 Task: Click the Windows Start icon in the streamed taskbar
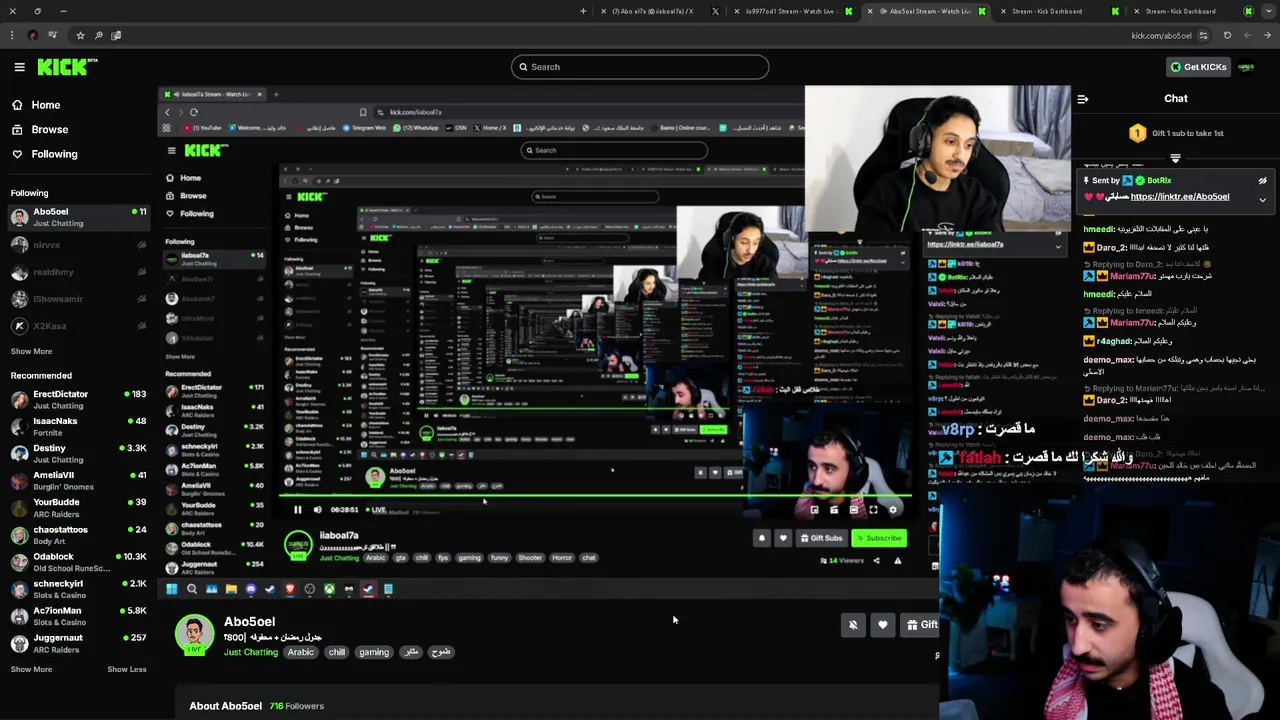pos(171,589)
